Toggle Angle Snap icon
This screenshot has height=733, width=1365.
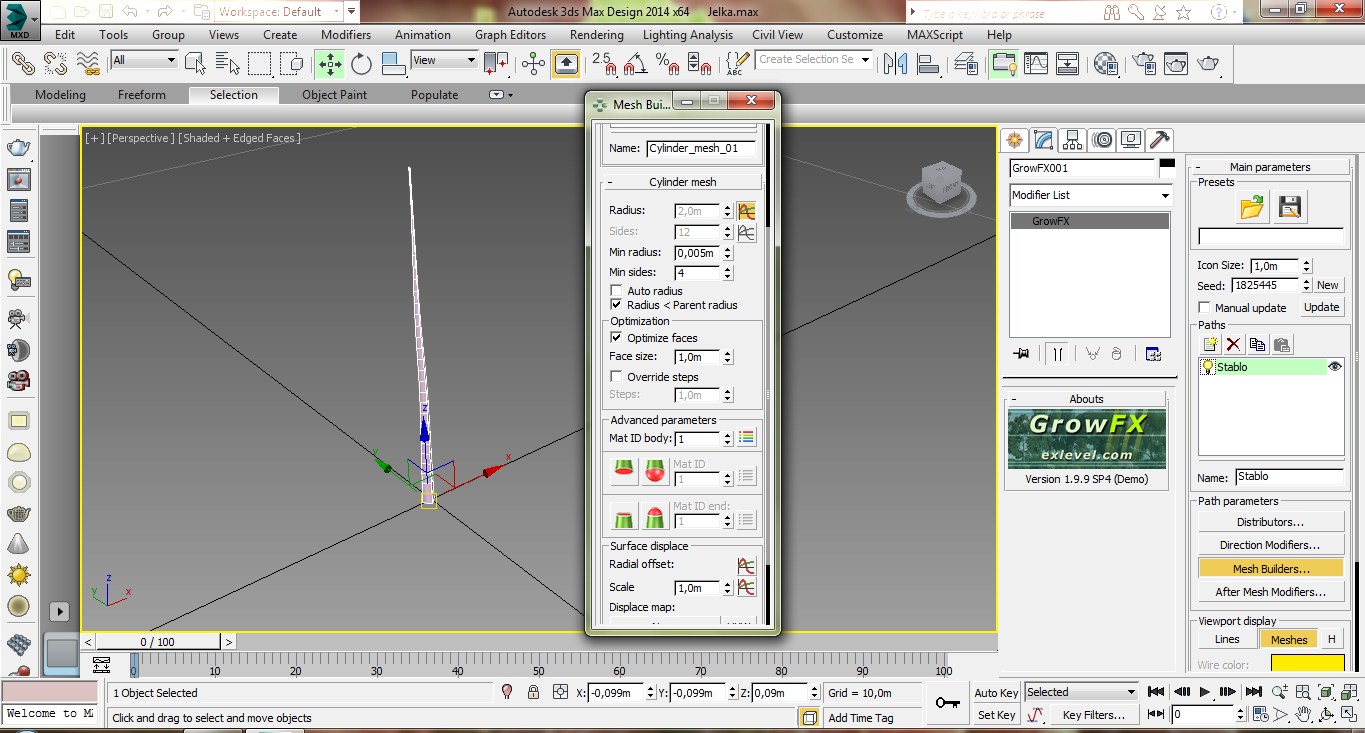634,64
